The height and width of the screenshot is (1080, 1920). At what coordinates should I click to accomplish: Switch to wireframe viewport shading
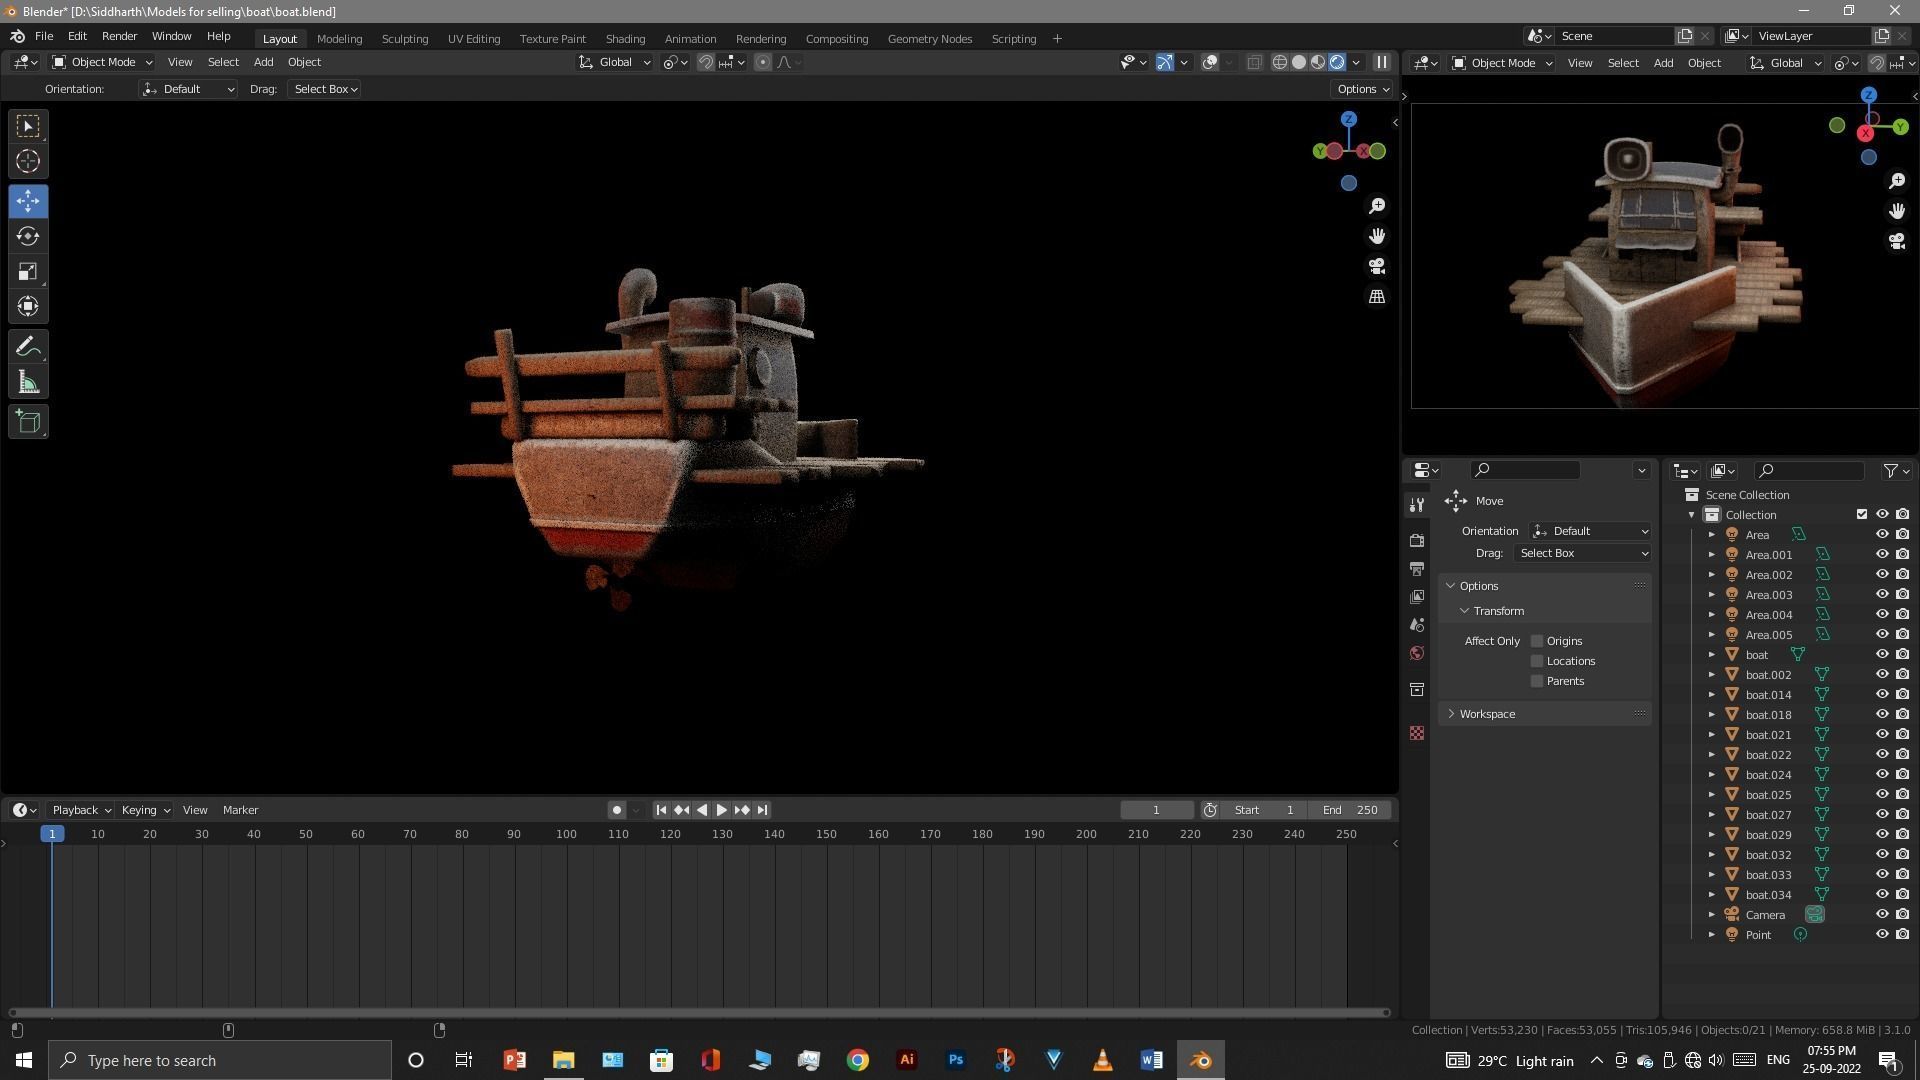[1279, 62]
